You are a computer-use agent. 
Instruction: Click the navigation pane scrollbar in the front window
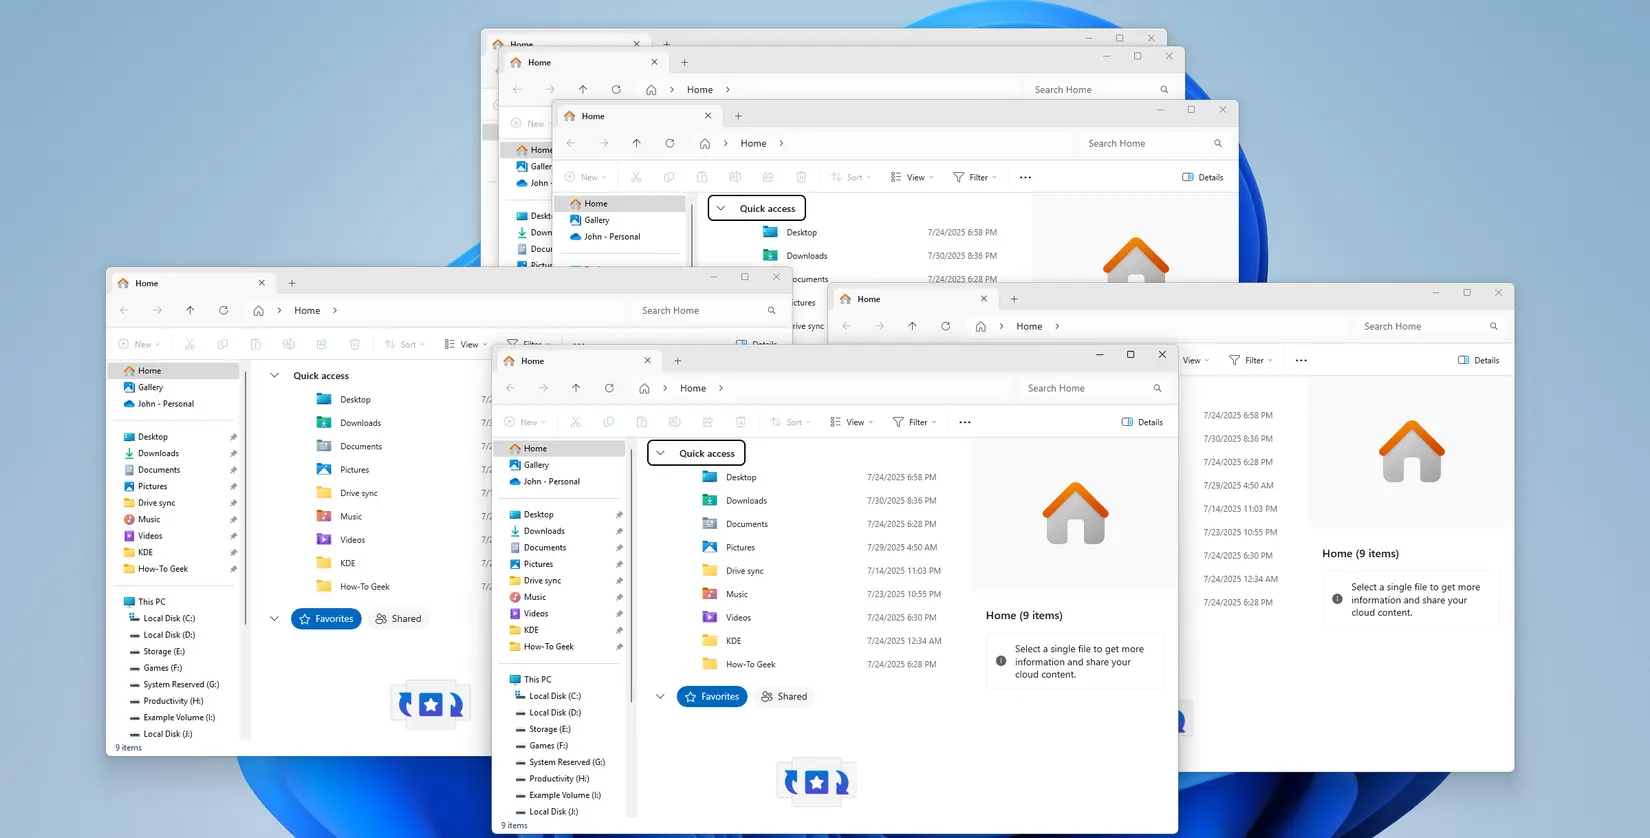tap(631, 575)
